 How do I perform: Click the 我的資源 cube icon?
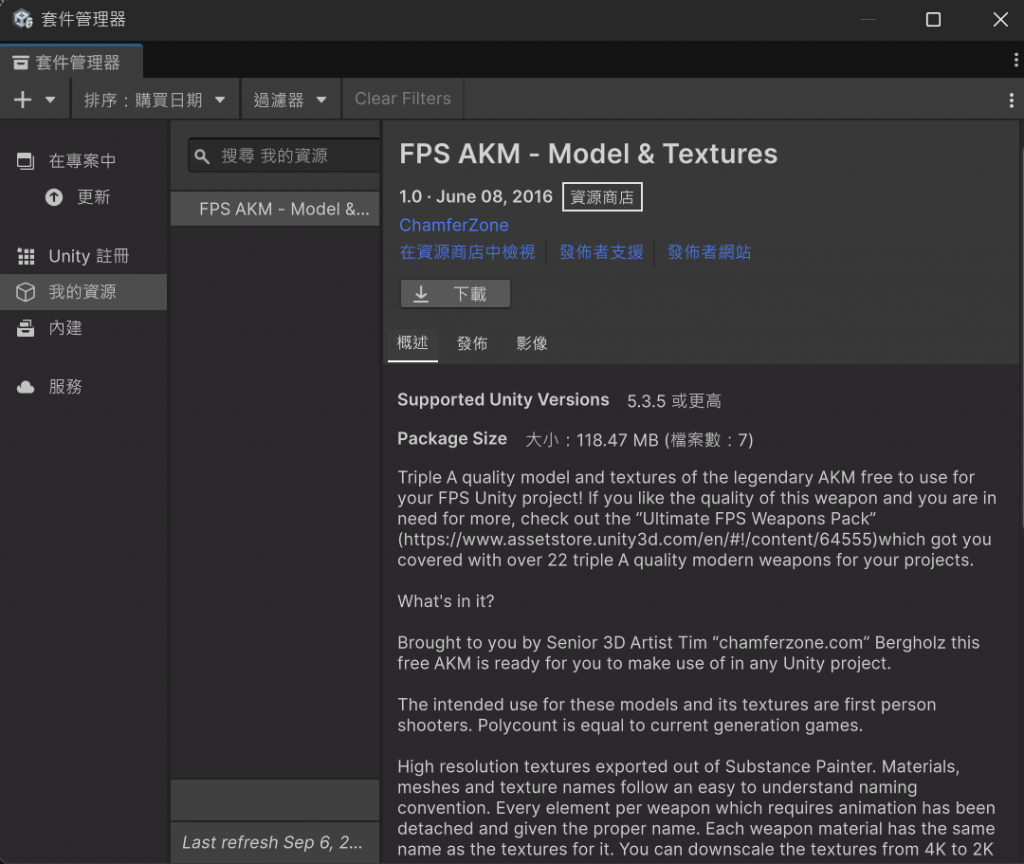pyautogui.click(x=25, y=292)
